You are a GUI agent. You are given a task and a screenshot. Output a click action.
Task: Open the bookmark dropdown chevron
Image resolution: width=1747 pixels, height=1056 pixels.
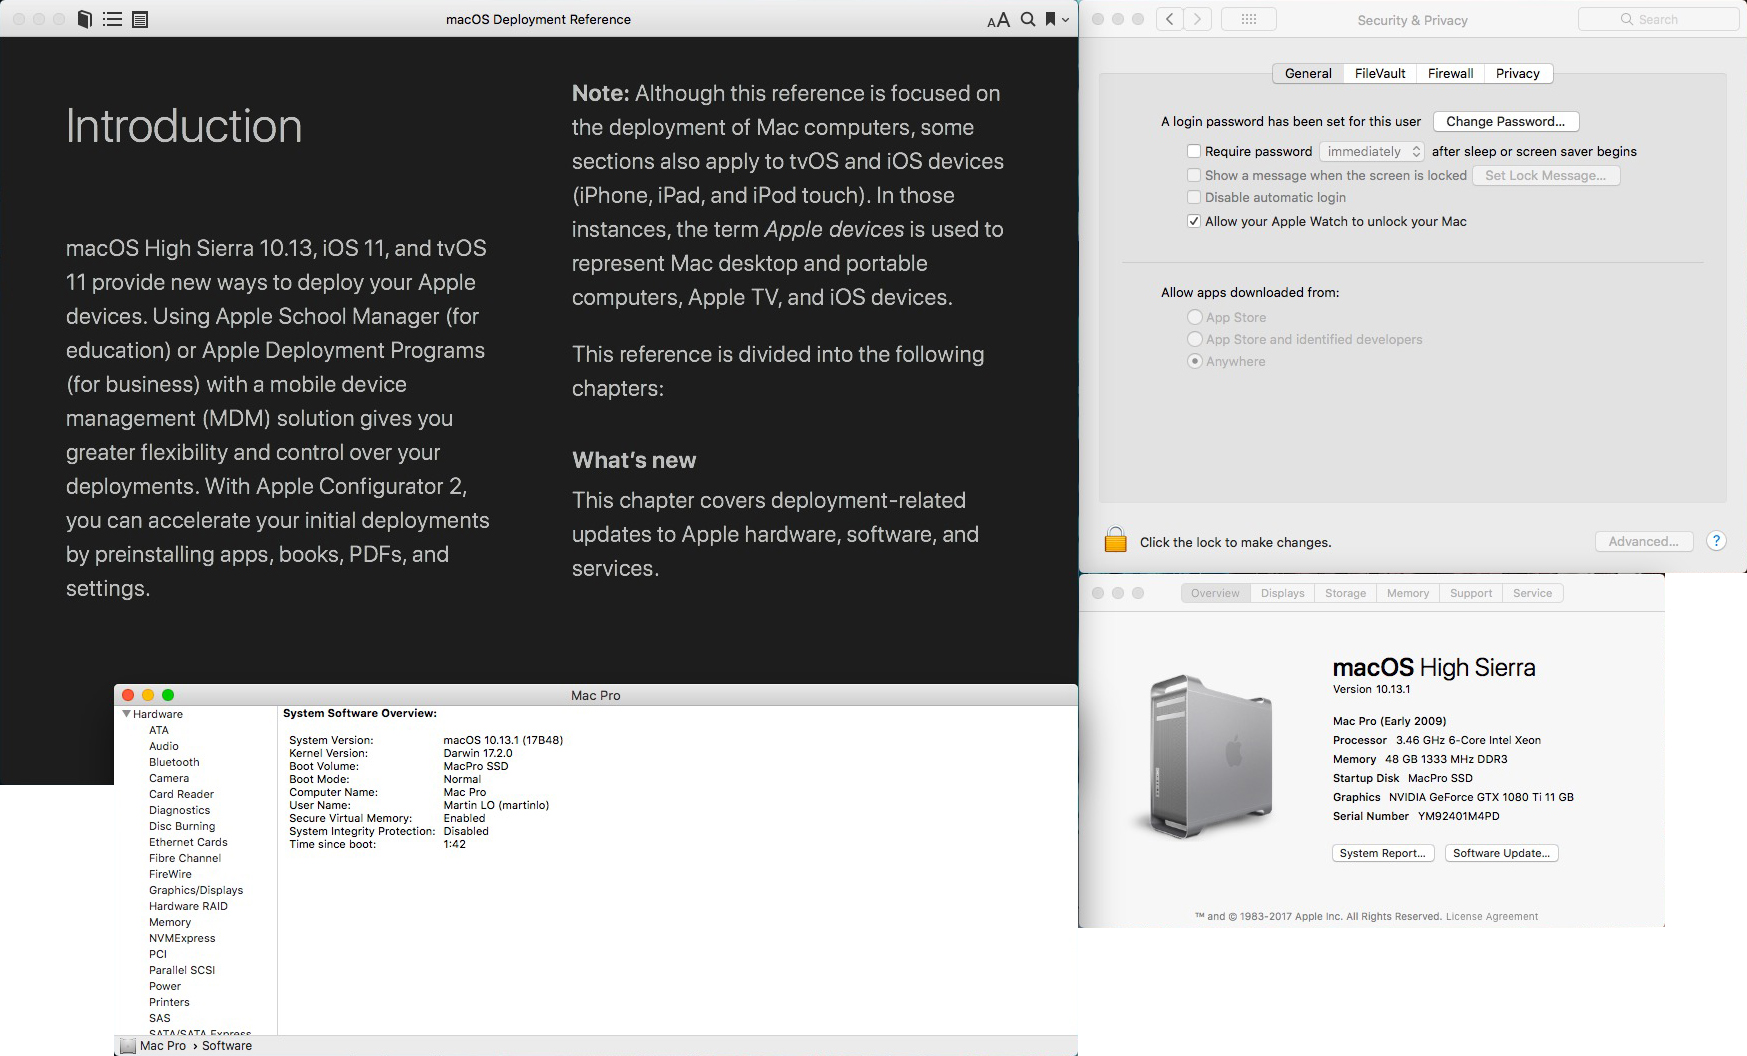coord(1066,20)
